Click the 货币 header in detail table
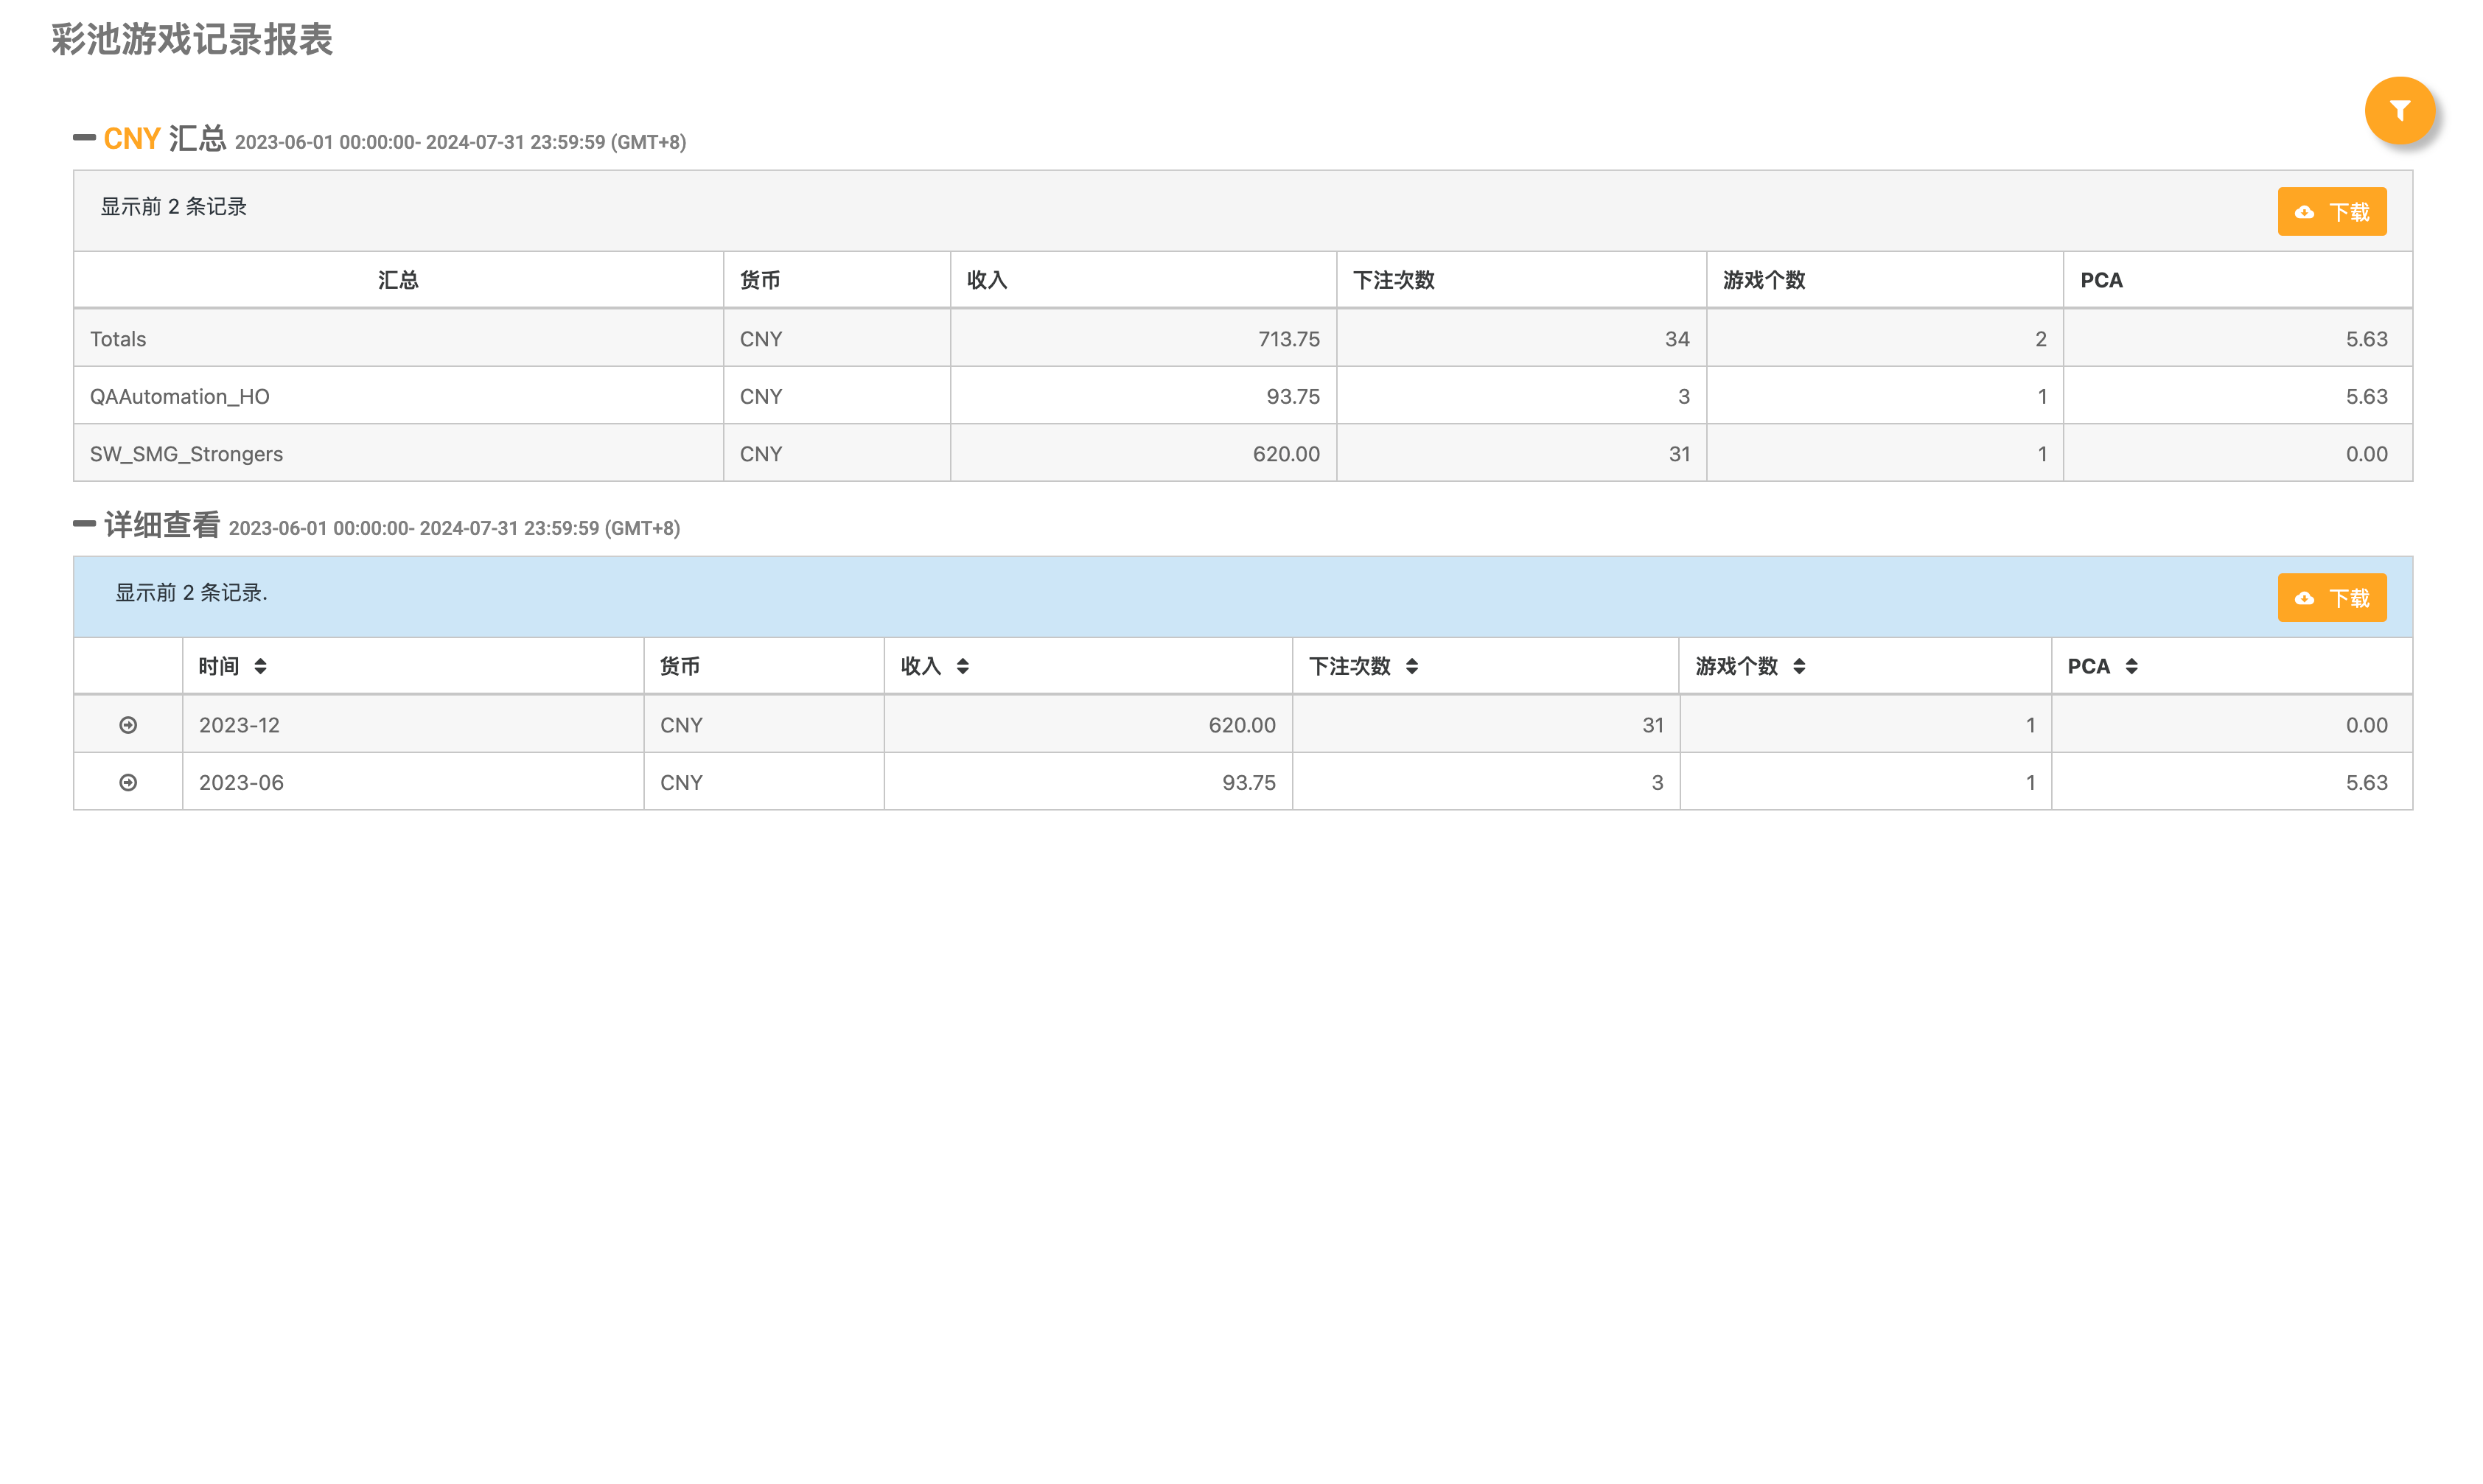 click(680, 667)
